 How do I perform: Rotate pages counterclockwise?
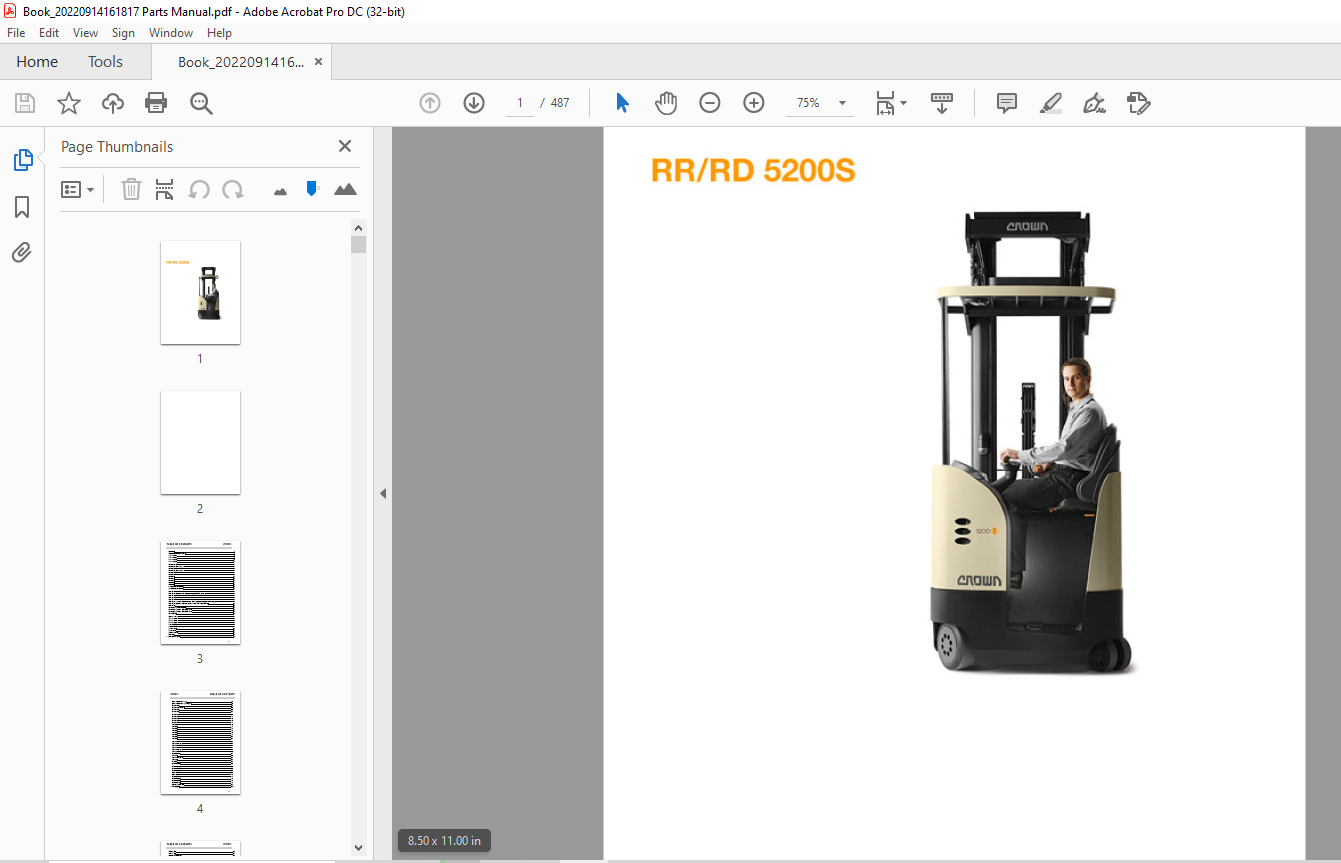(199, 189)
